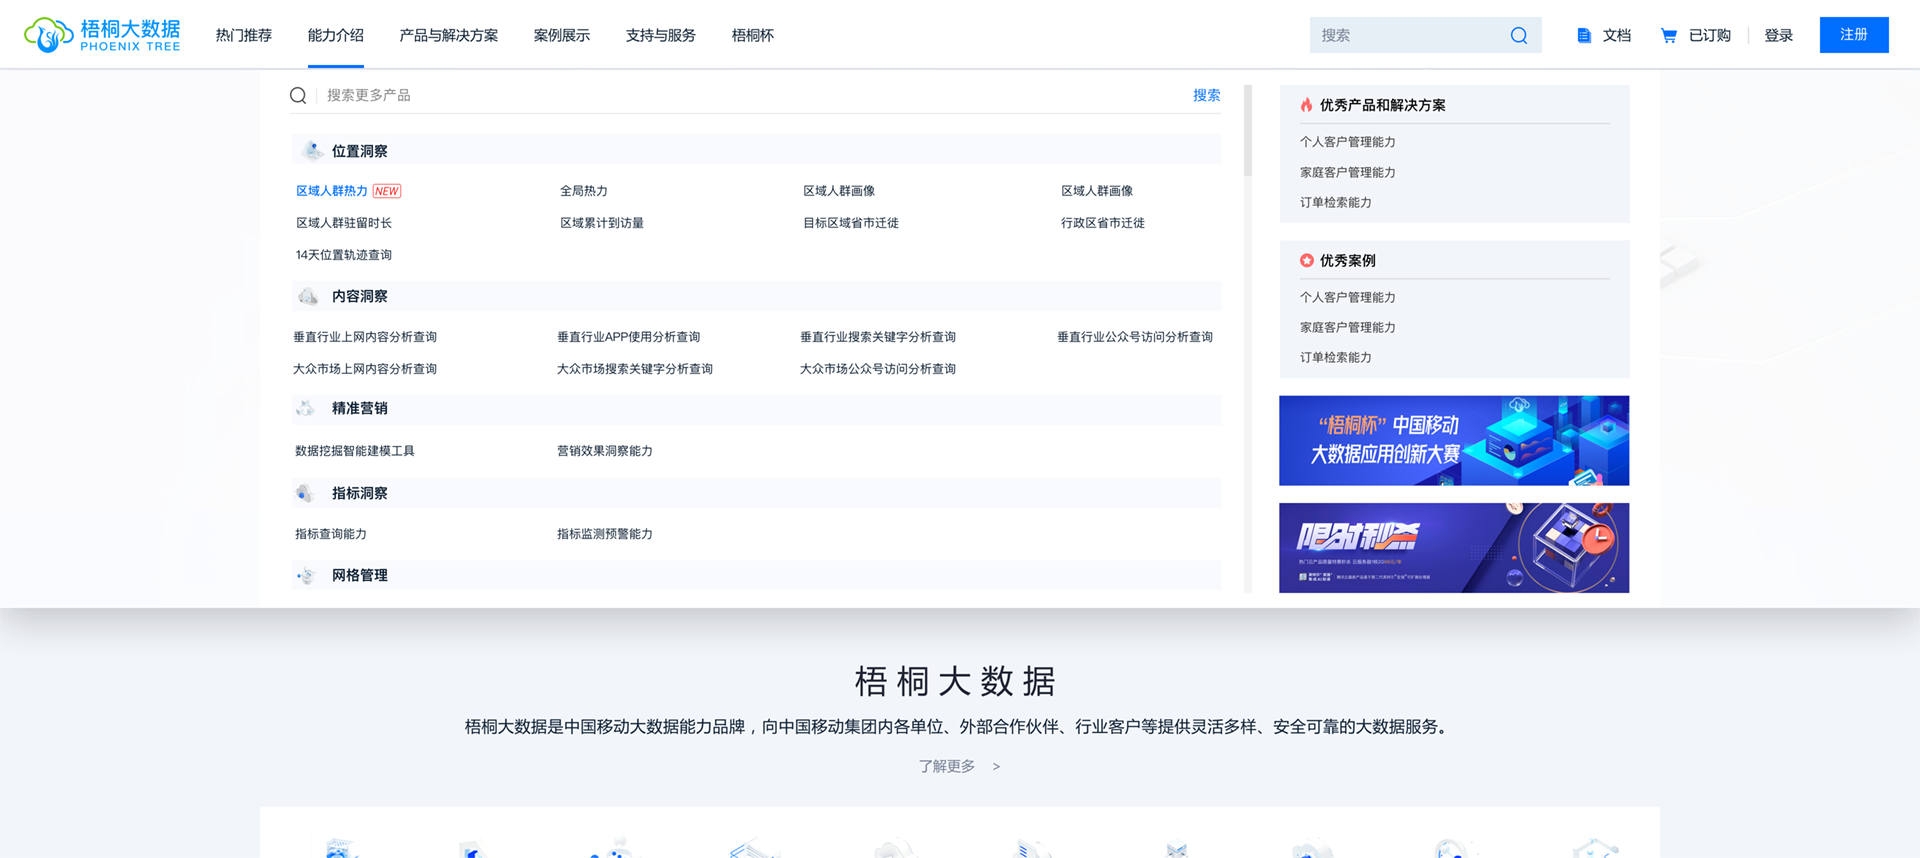Open 全局热力 product

click(x=584, y=191)
